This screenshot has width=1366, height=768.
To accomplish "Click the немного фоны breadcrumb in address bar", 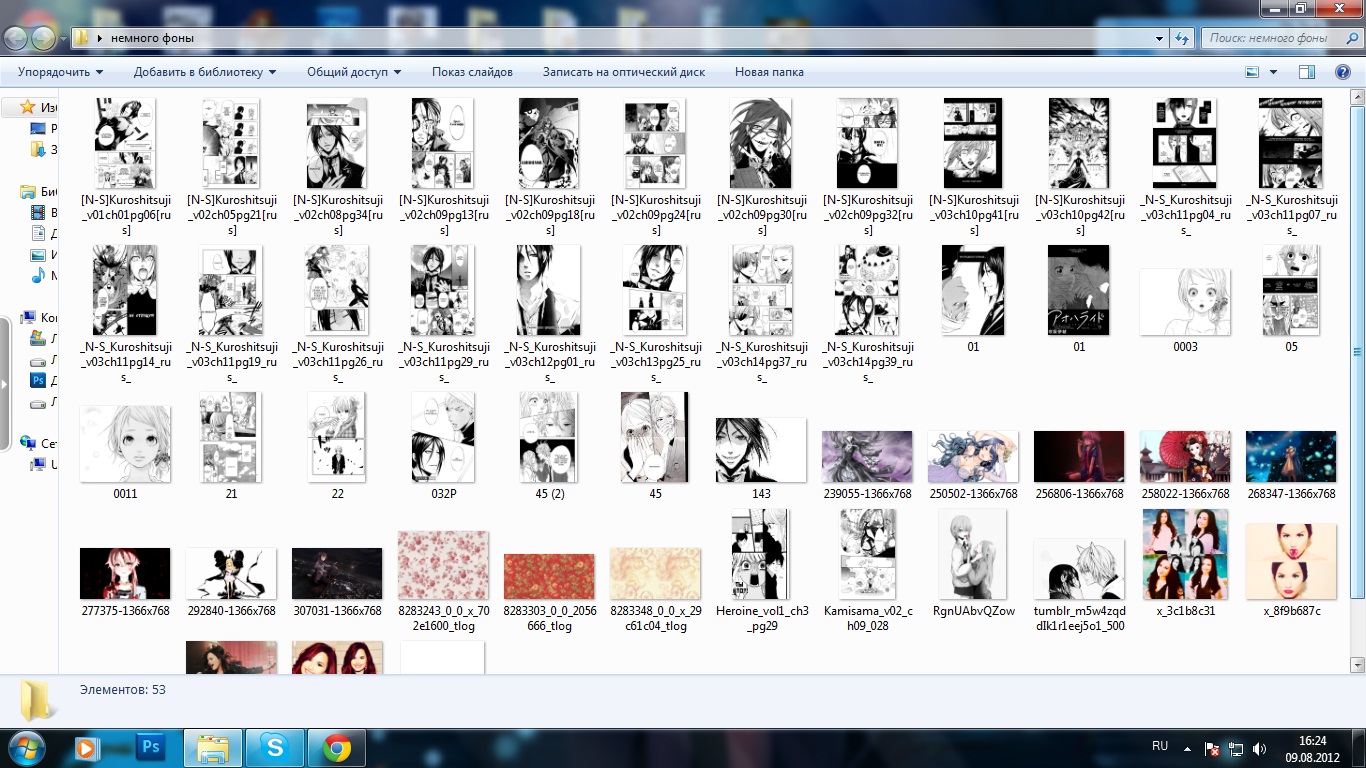I will (x=152, y=38).
